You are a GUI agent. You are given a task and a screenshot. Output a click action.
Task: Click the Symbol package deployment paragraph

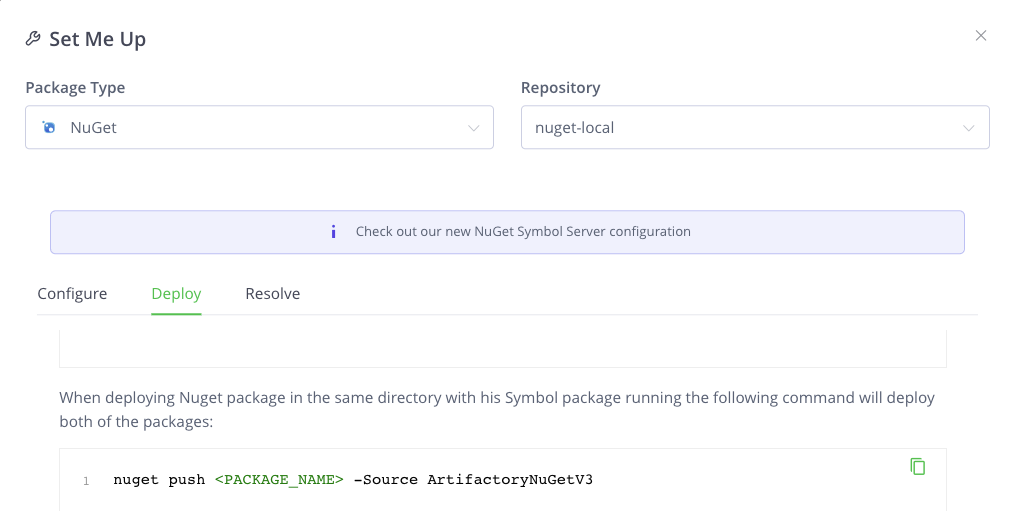tap(497, 409)
